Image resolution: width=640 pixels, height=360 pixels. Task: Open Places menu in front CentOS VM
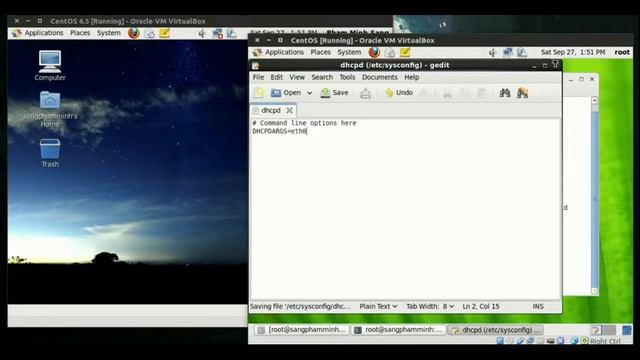tap(320, 52)
